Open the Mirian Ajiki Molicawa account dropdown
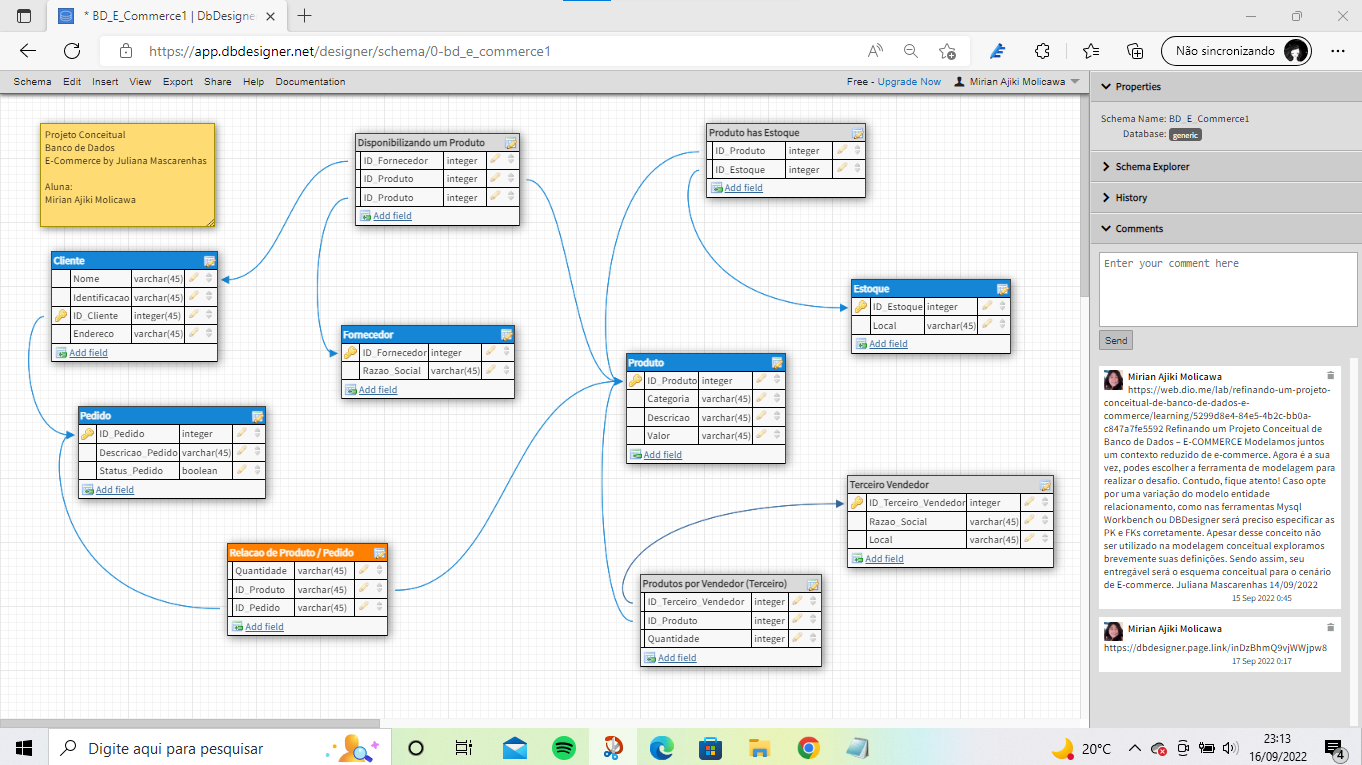The height and width of the screenshot is (765, 1362). (1016, 81)
